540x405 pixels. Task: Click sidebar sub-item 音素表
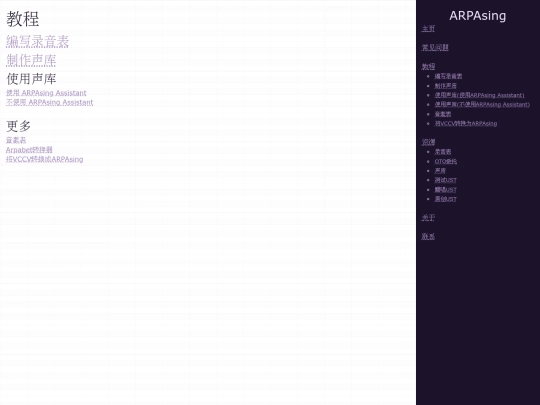[443, 114]
